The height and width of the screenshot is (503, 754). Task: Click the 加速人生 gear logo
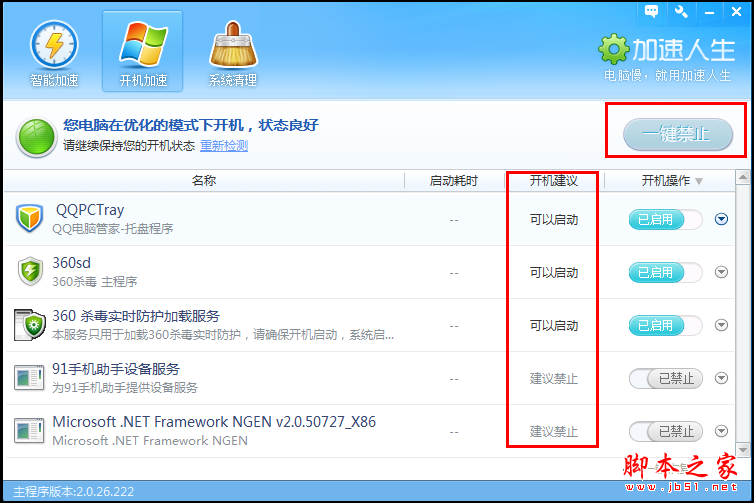click(613, 49)
